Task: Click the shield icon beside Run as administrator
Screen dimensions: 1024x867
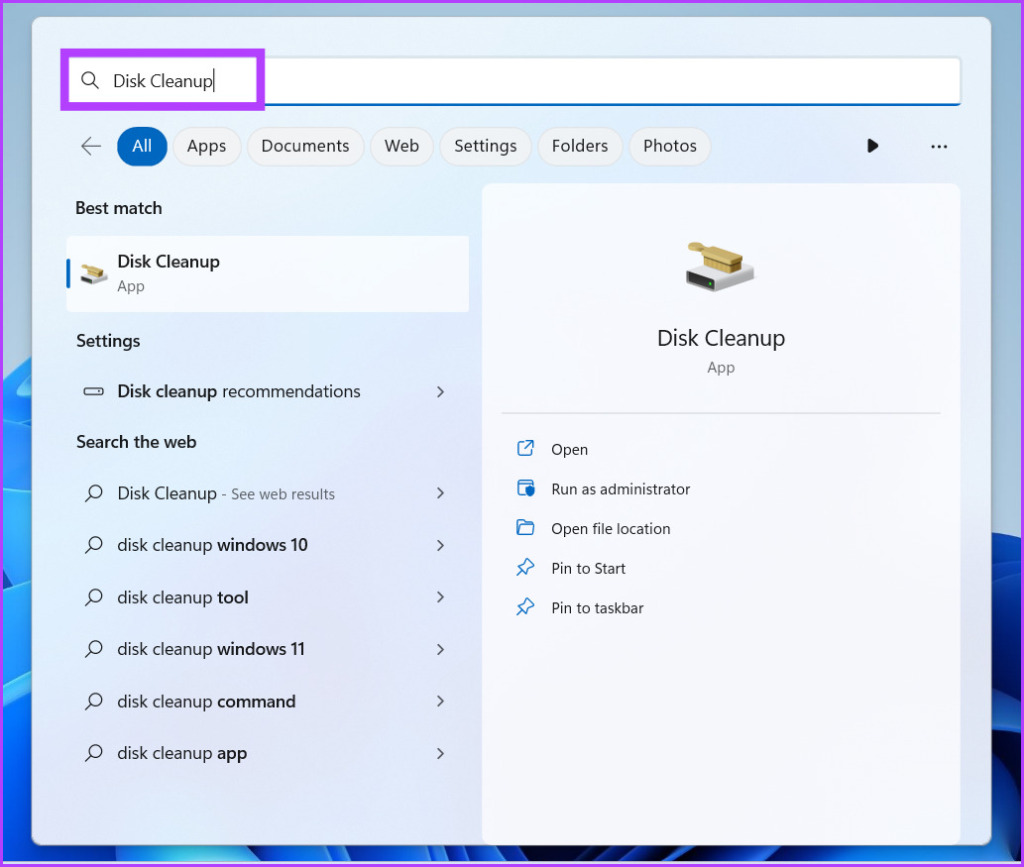Action: click(526, 489)
